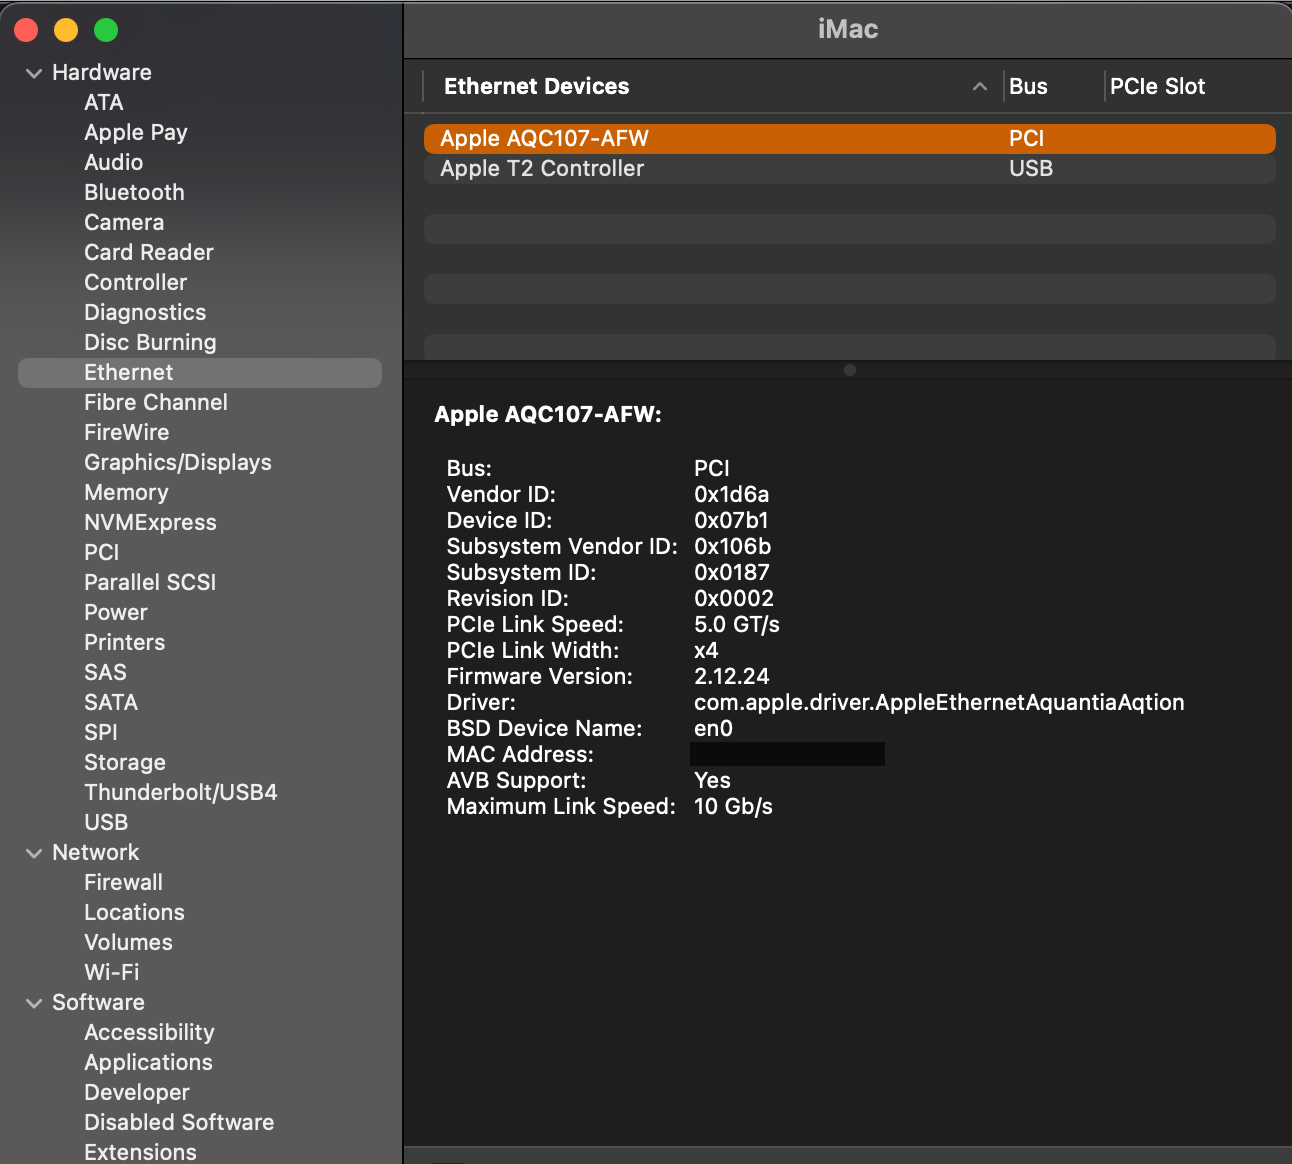1292x1164 pixels.
Task: Sort by the PCIe Slot column header
Action: 1157,86
